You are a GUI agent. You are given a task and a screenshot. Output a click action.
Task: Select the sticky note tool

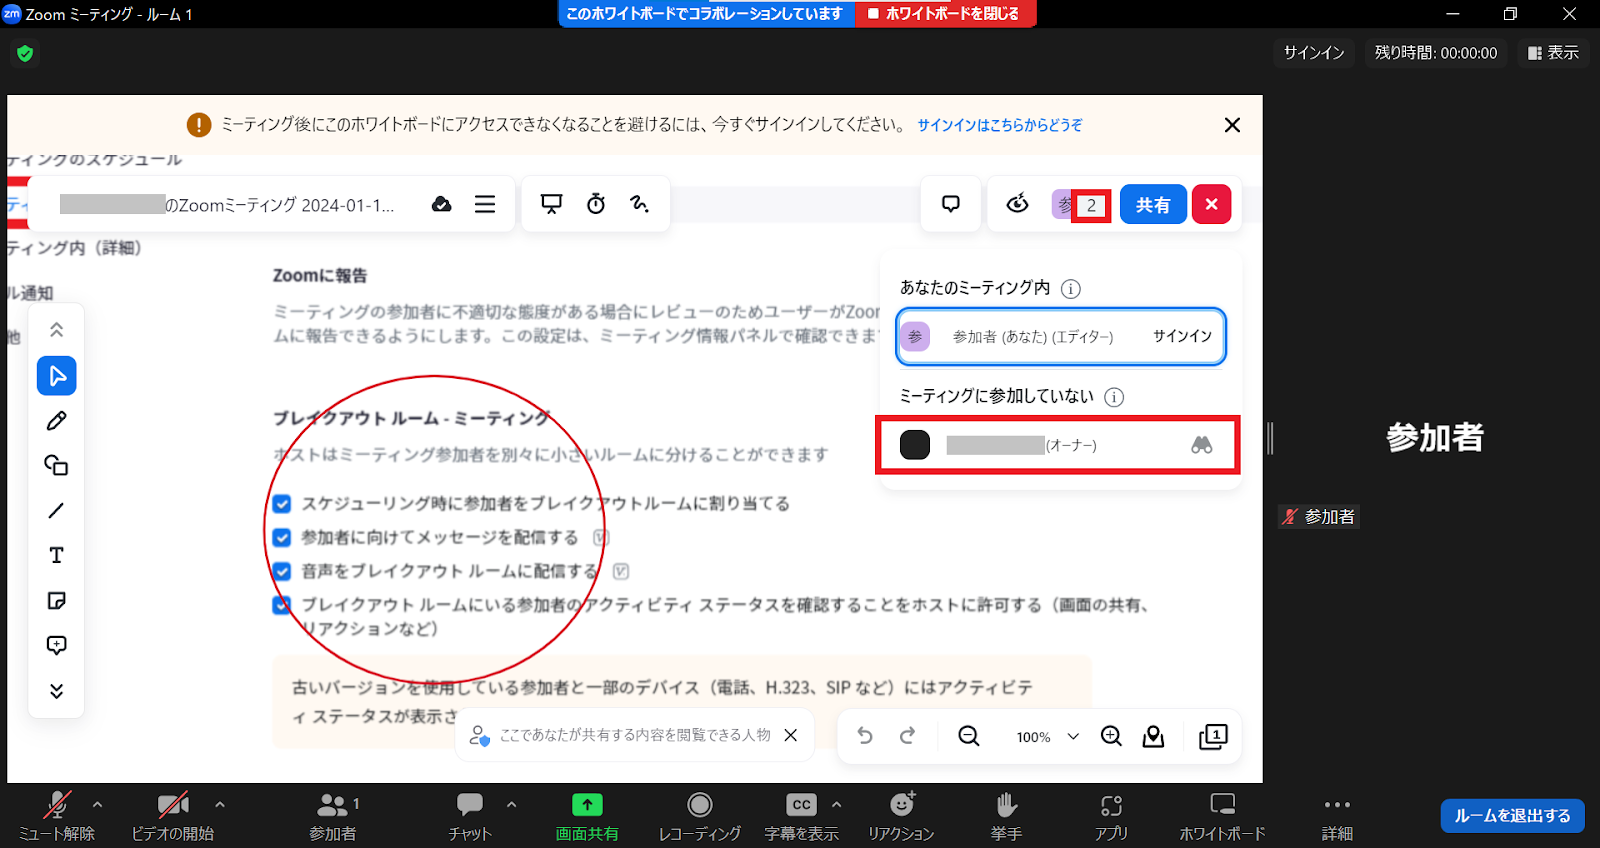(x=57, y=600)
